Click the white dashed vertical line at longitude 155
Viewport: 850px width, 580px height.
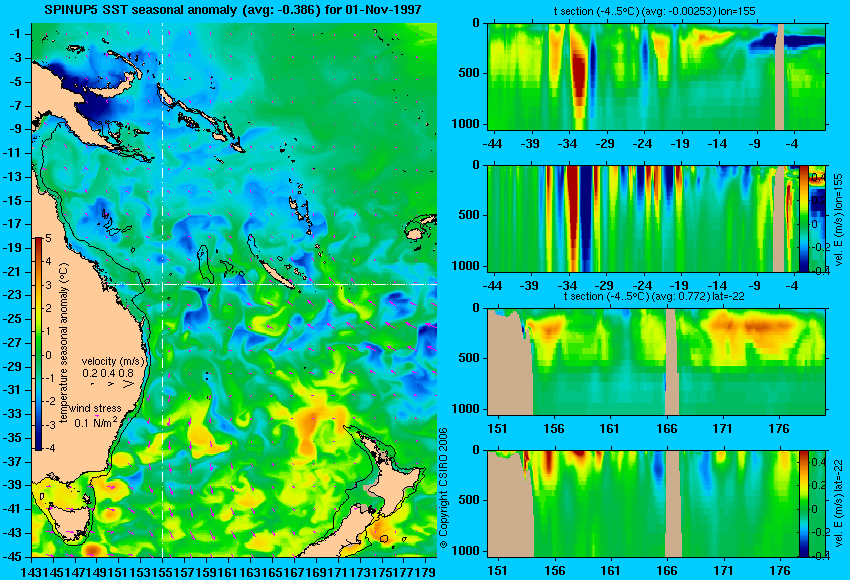click(163, 290)
